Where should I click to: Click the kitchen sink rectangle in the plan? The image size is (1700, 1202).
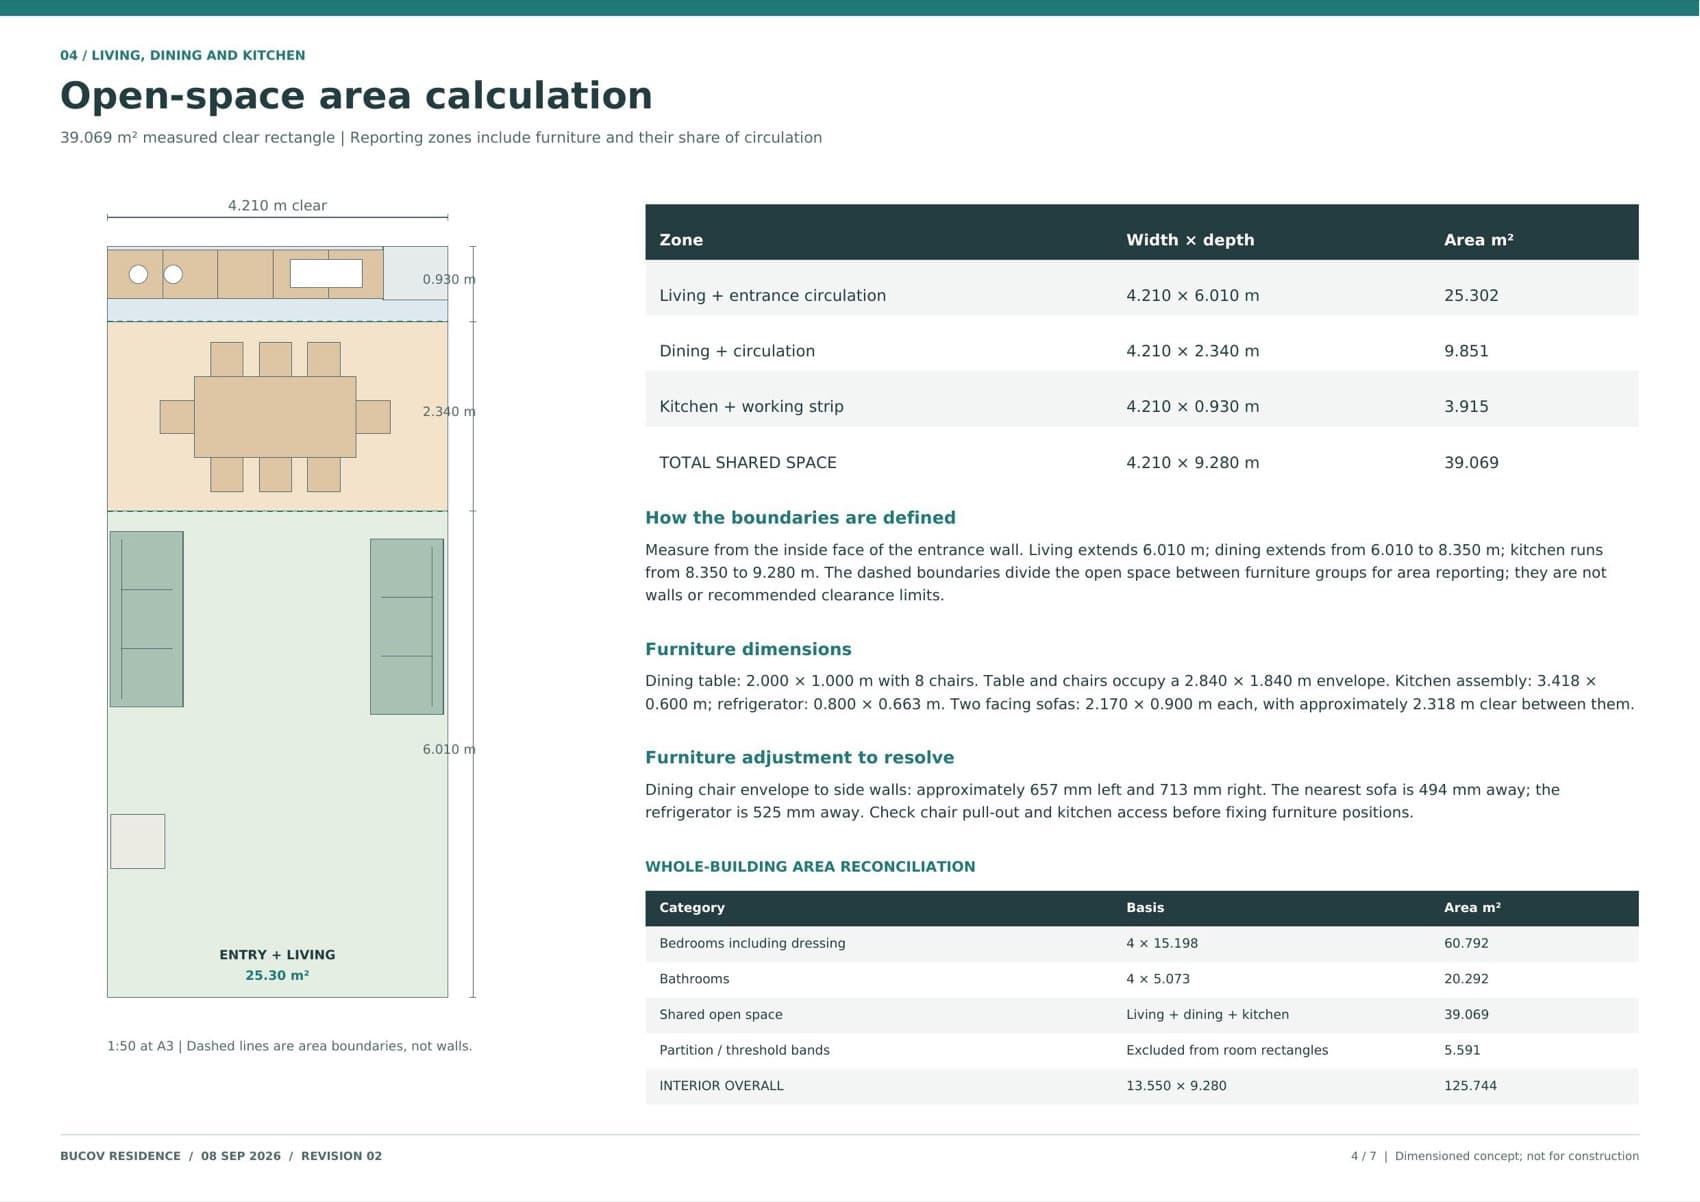point(326,273)
